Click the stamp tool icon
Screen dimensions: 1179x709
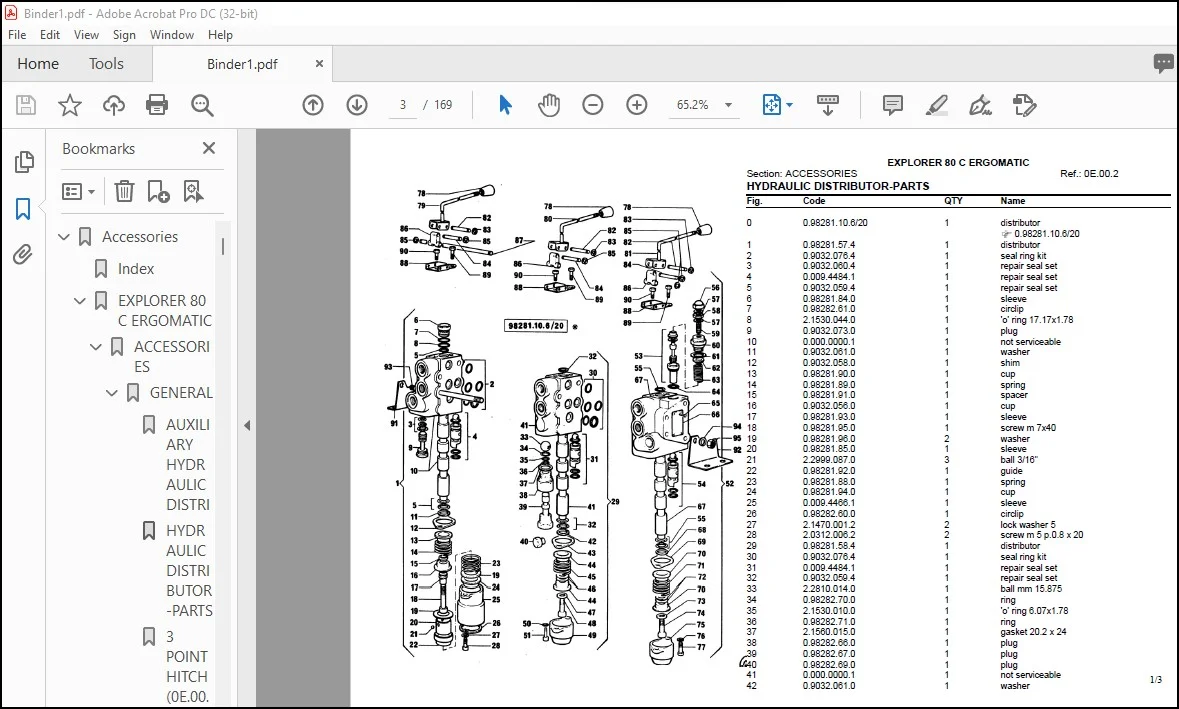[1024, 105]
